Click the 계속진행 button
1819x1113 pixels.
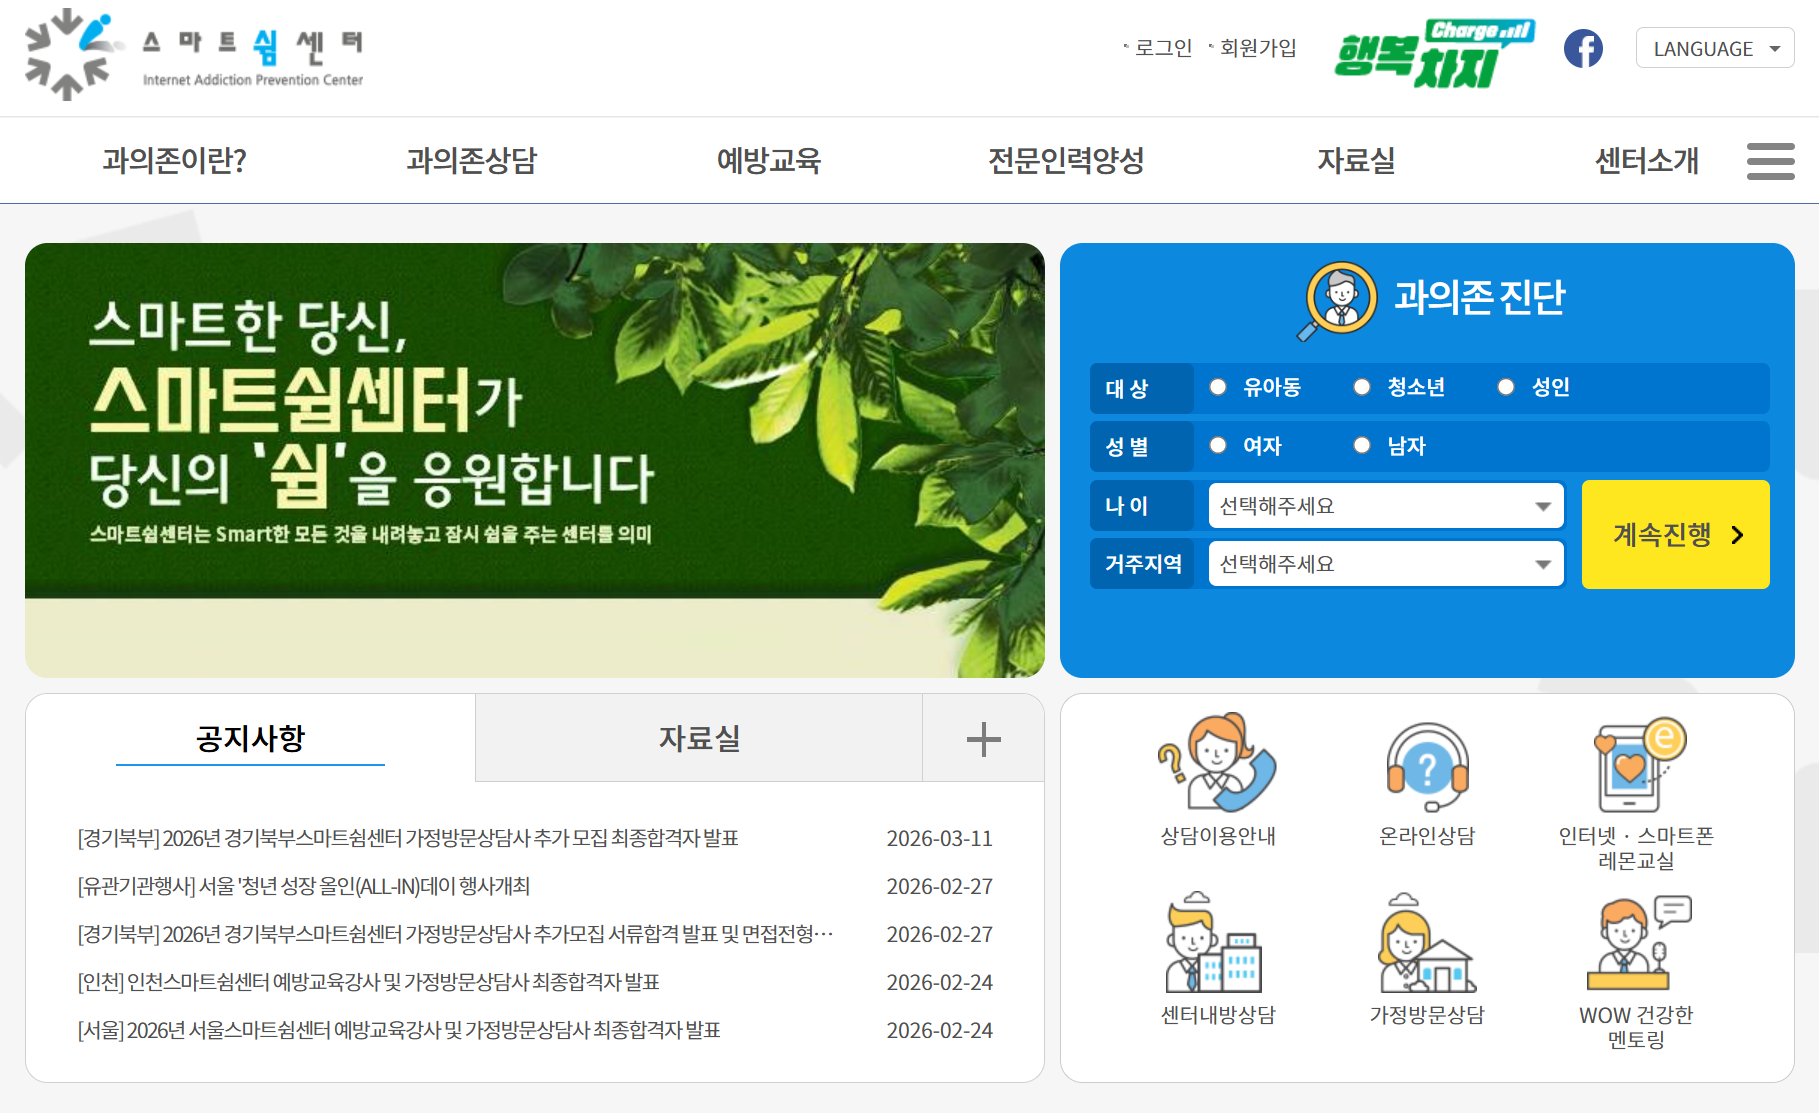[1675, 535]
